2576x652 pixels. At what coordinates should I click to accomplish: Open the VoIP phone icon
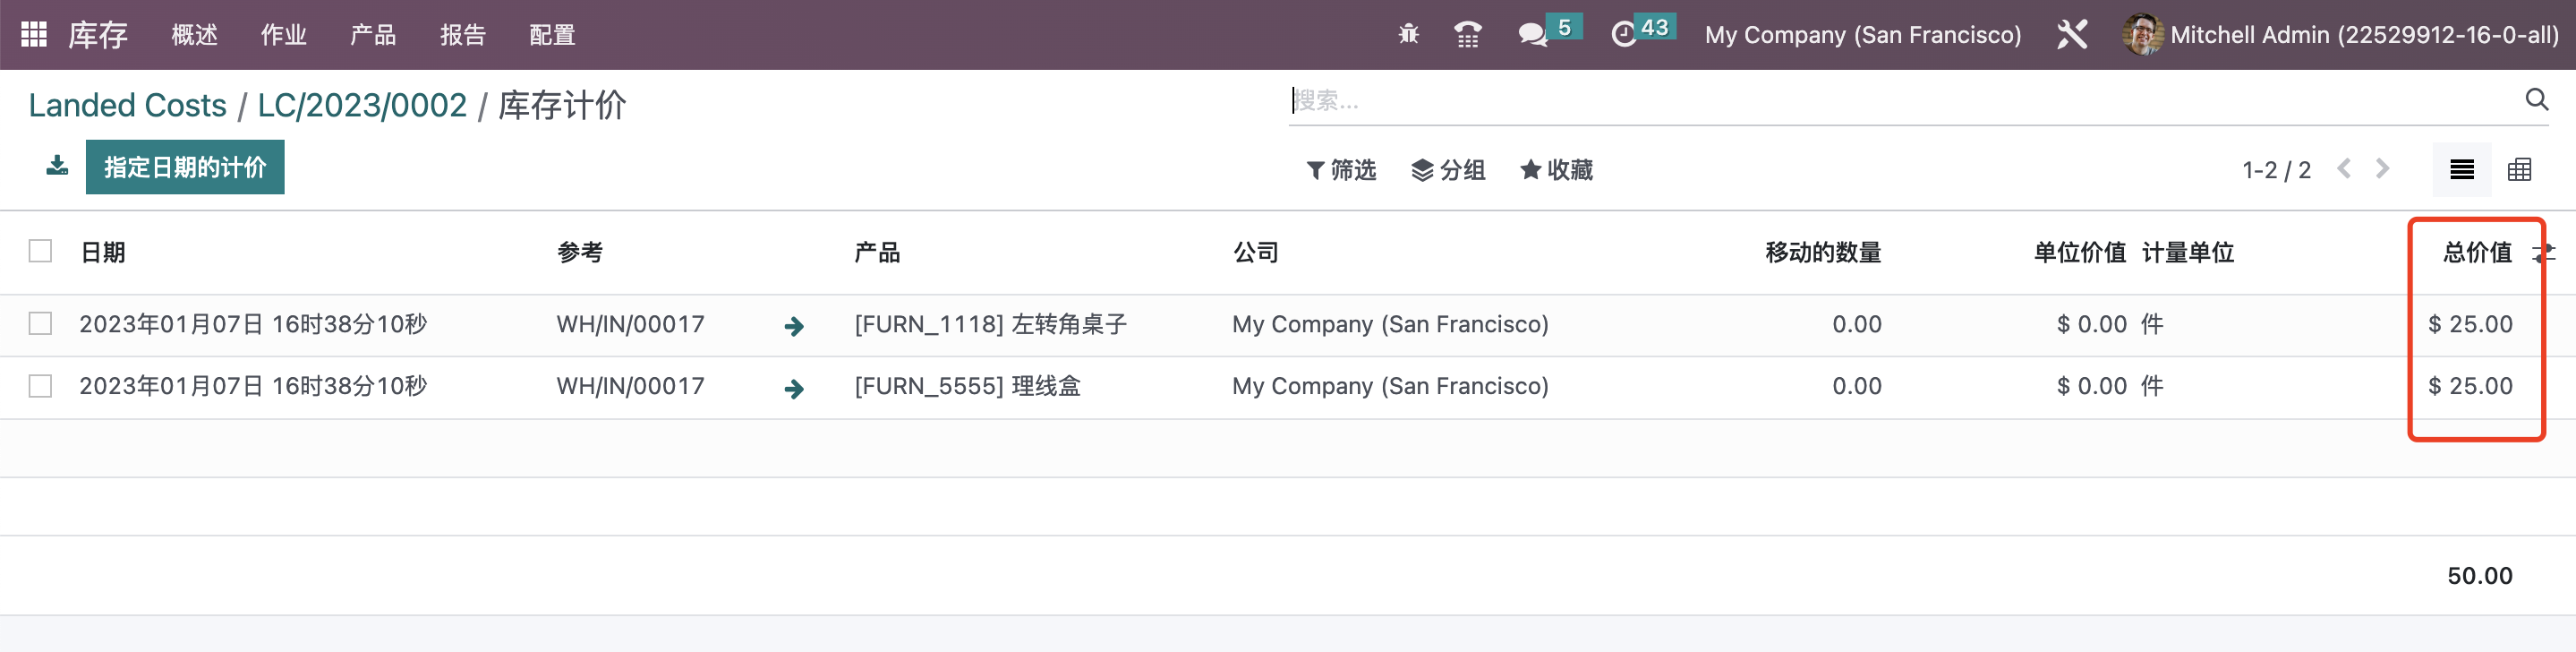point(1467,35)
